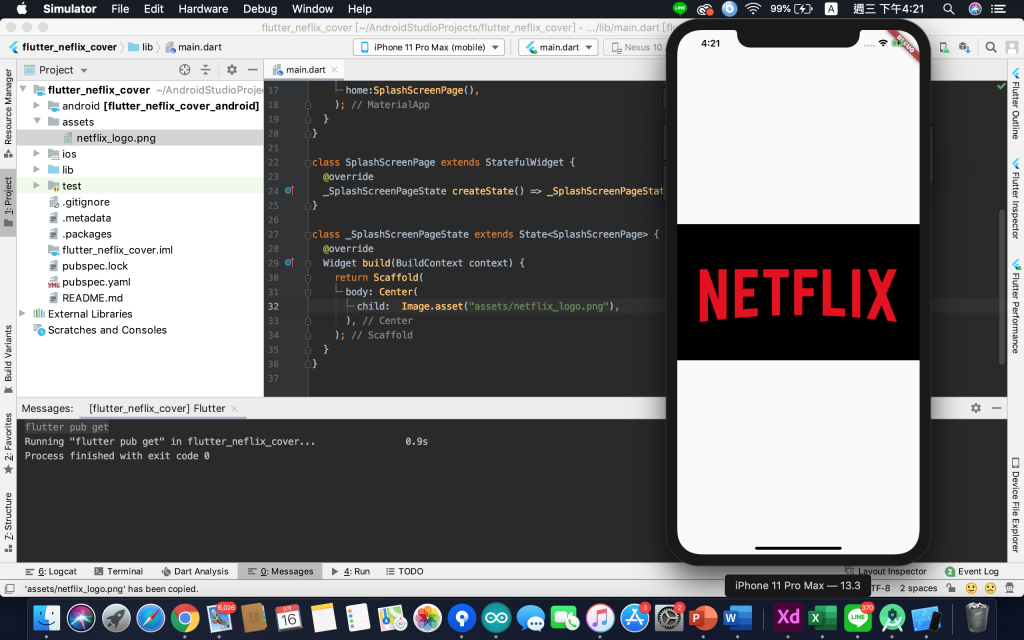
Task: Open Device File Explorer side panel
Action: [1016, 505]
